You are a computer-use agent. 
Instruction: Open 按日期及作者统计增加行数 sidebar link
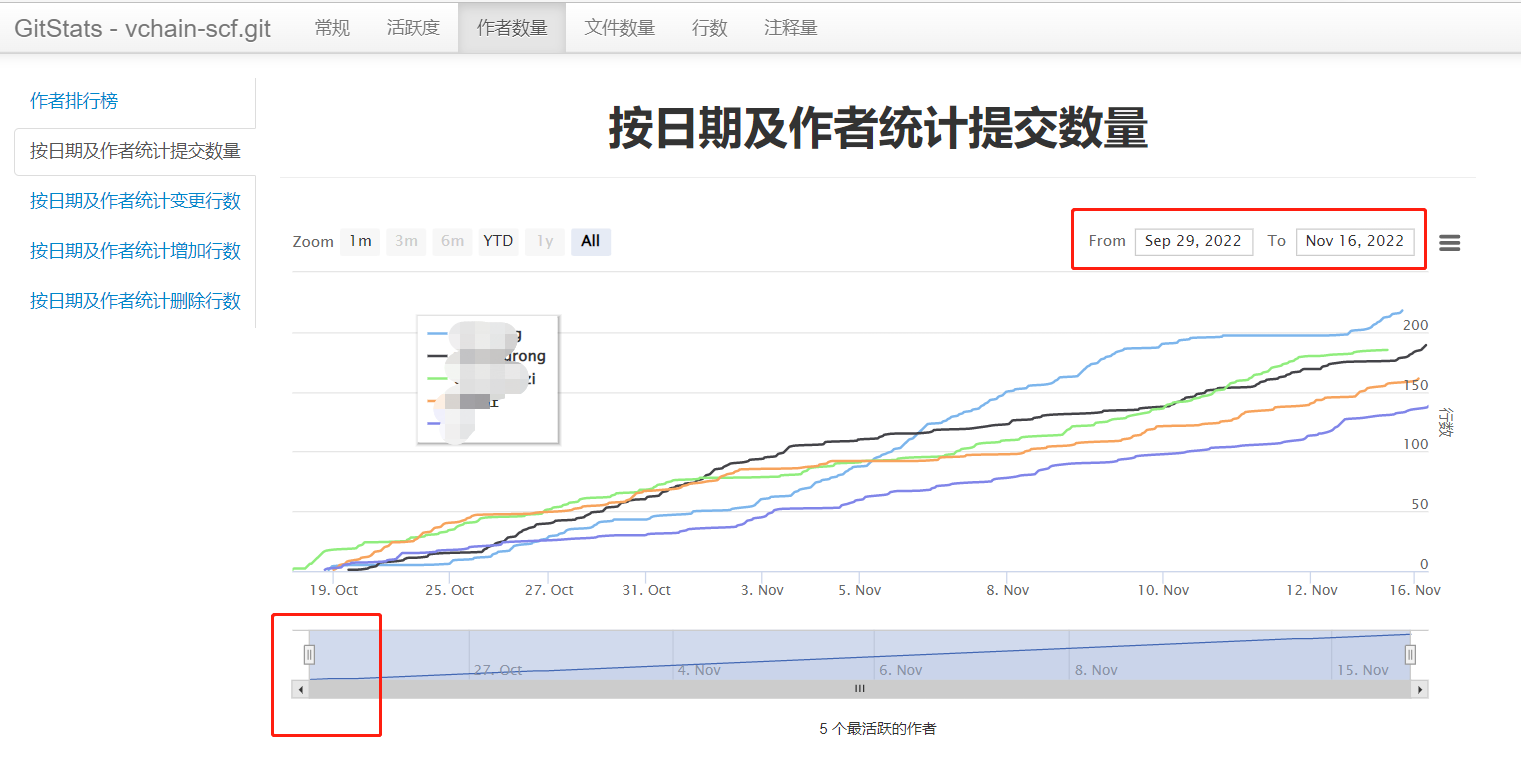pos(135,251)
